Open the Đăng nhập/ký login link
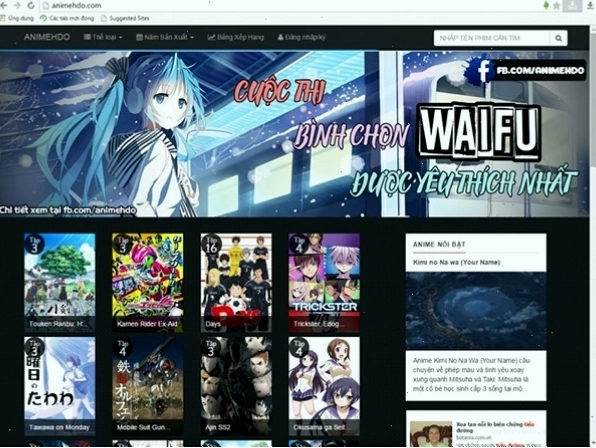The image size is (596, 448). click(301, 37)
